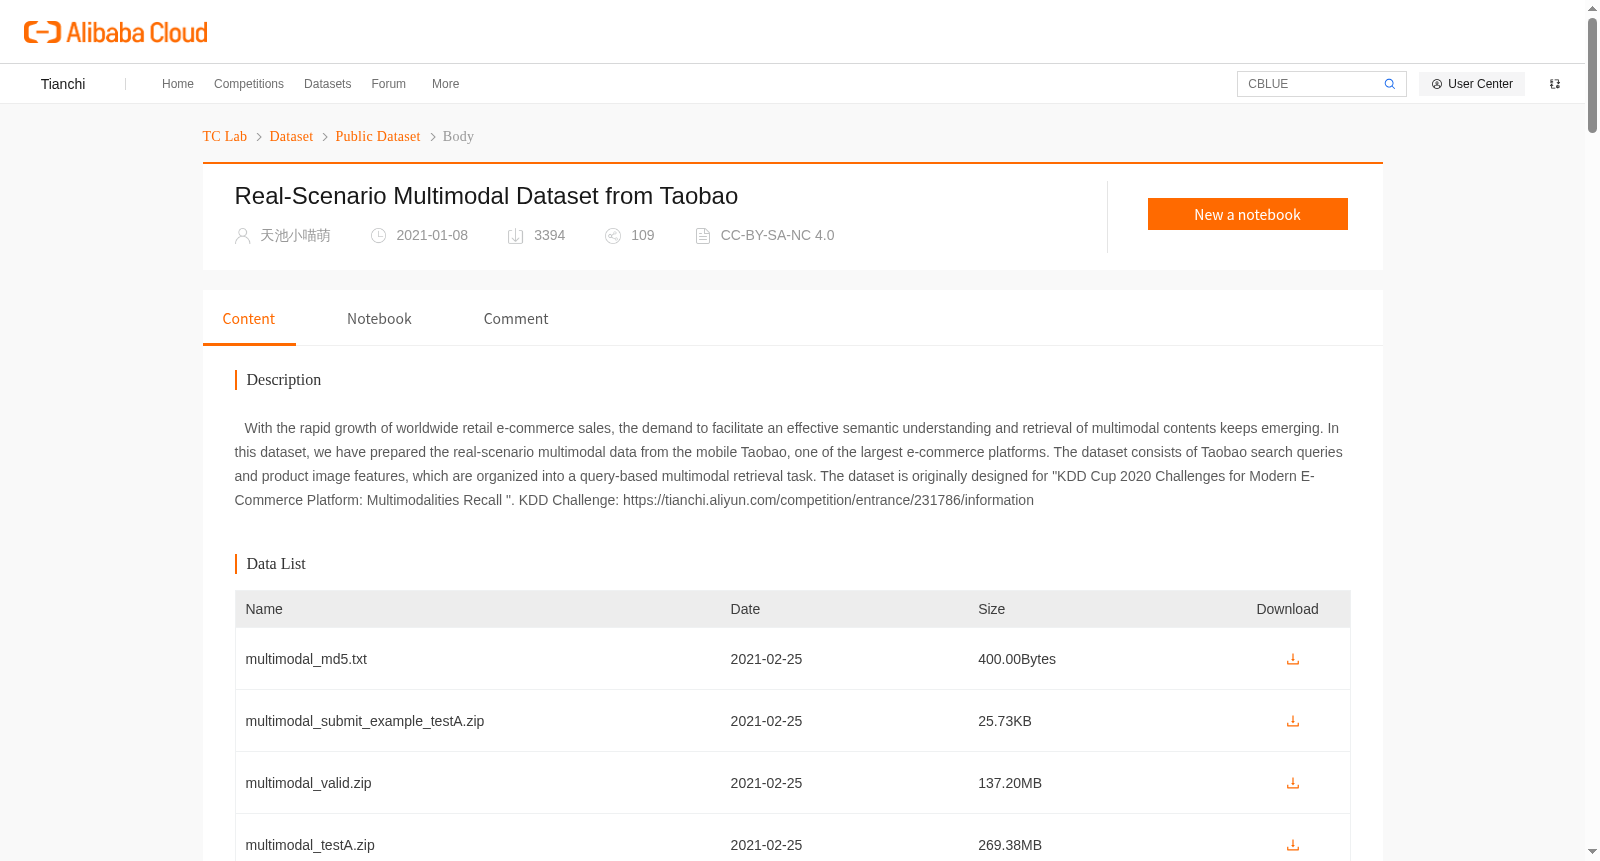This screenshot has height=861, width=1600.
Task: Click the author name 天池小喵萌
Action: click(295, 236)
